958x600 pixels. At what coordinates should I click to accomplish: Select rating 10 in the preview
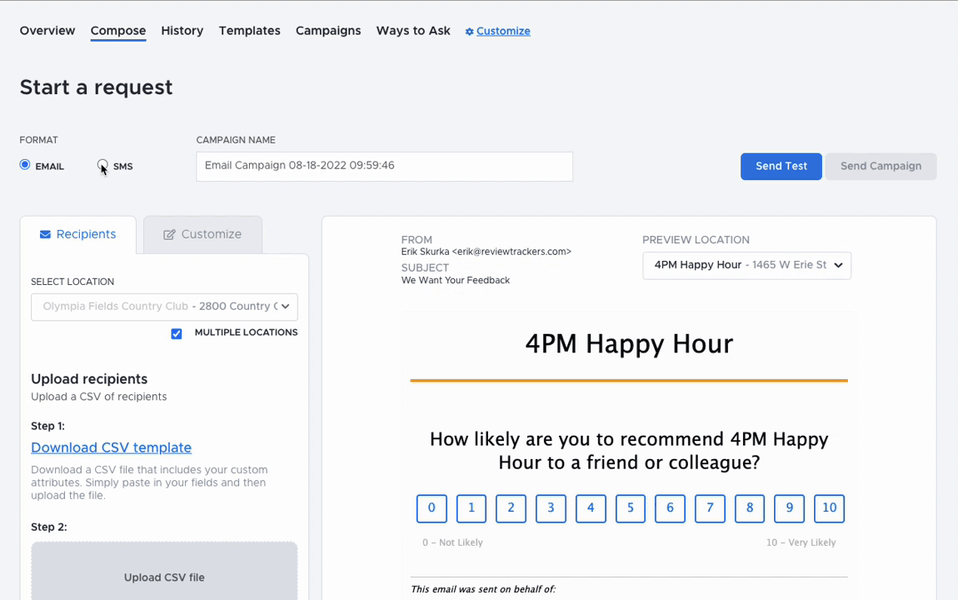pyautogui.click(x=829, y=508)
